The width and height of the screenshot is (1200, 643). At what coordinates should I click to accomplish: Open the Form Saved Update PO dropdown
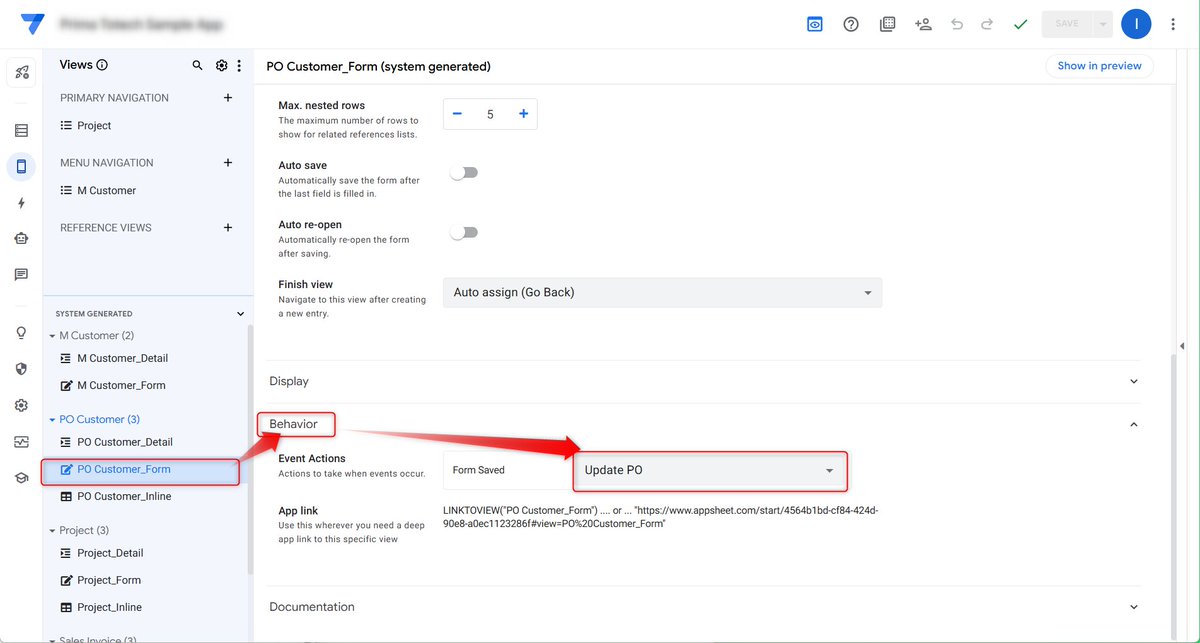(x=710, y=471)
